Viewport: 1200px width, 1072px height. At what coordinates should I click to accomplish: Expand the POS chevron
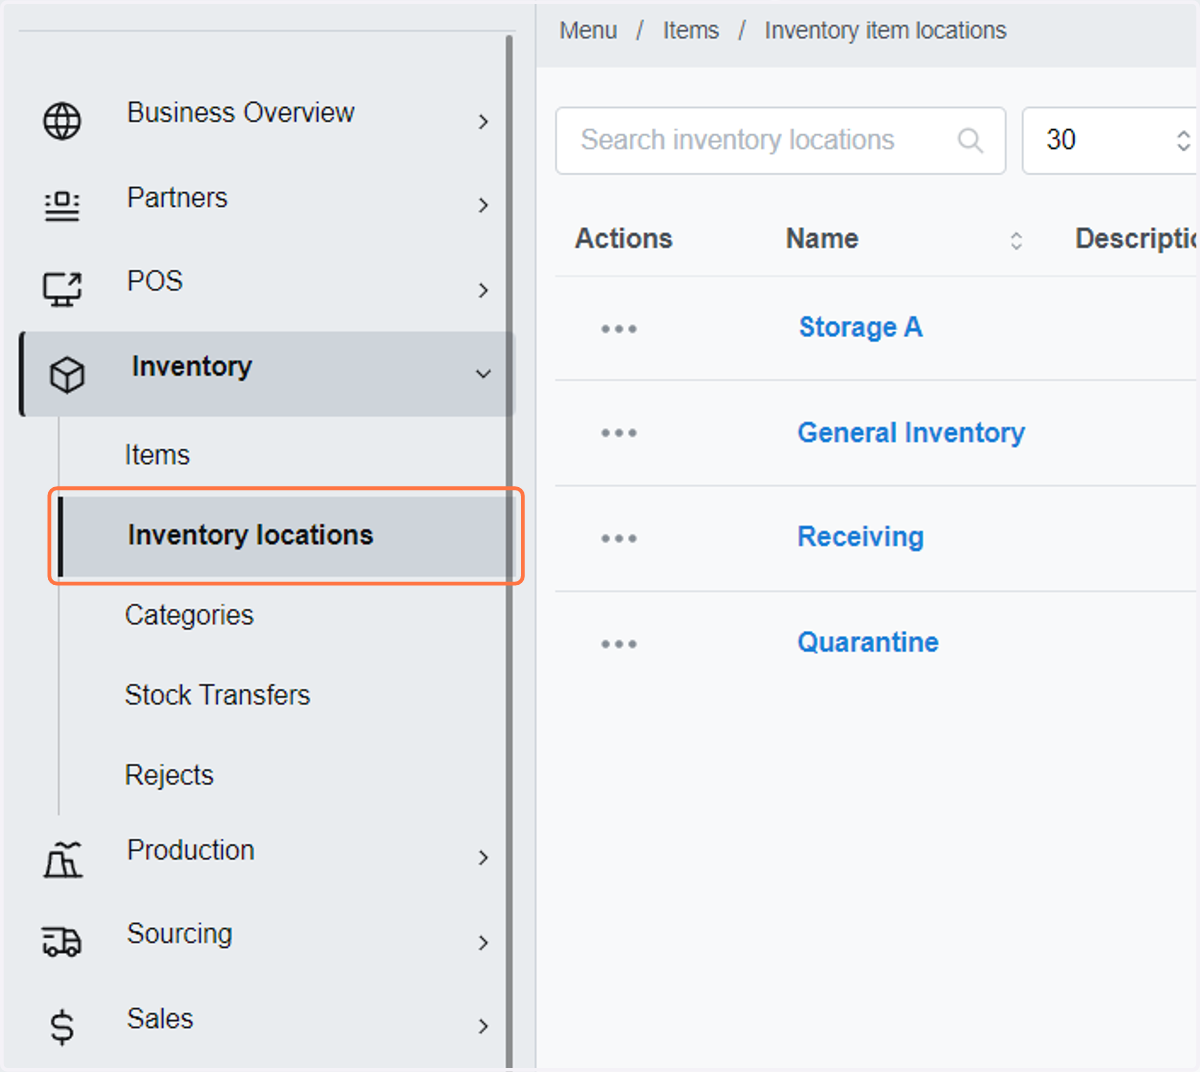[483, 290]
